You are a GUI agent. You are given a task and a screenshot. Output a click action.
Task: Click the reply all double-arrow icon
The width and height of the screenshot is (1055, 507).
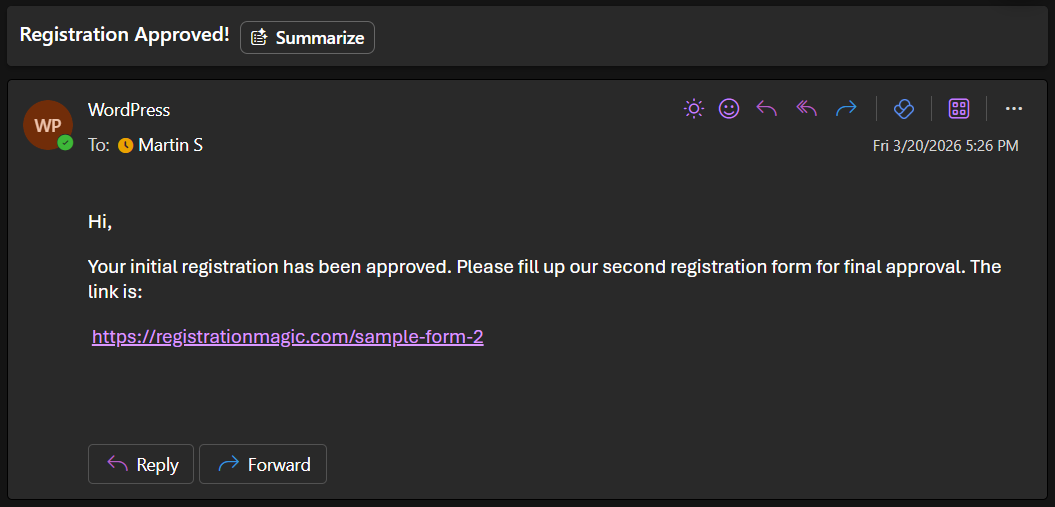point(807,109)
